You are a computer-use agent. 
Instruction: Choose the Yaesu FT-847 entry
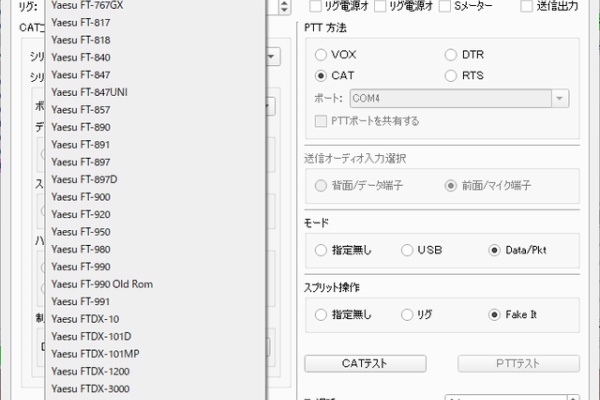click(x=155, y=75)
